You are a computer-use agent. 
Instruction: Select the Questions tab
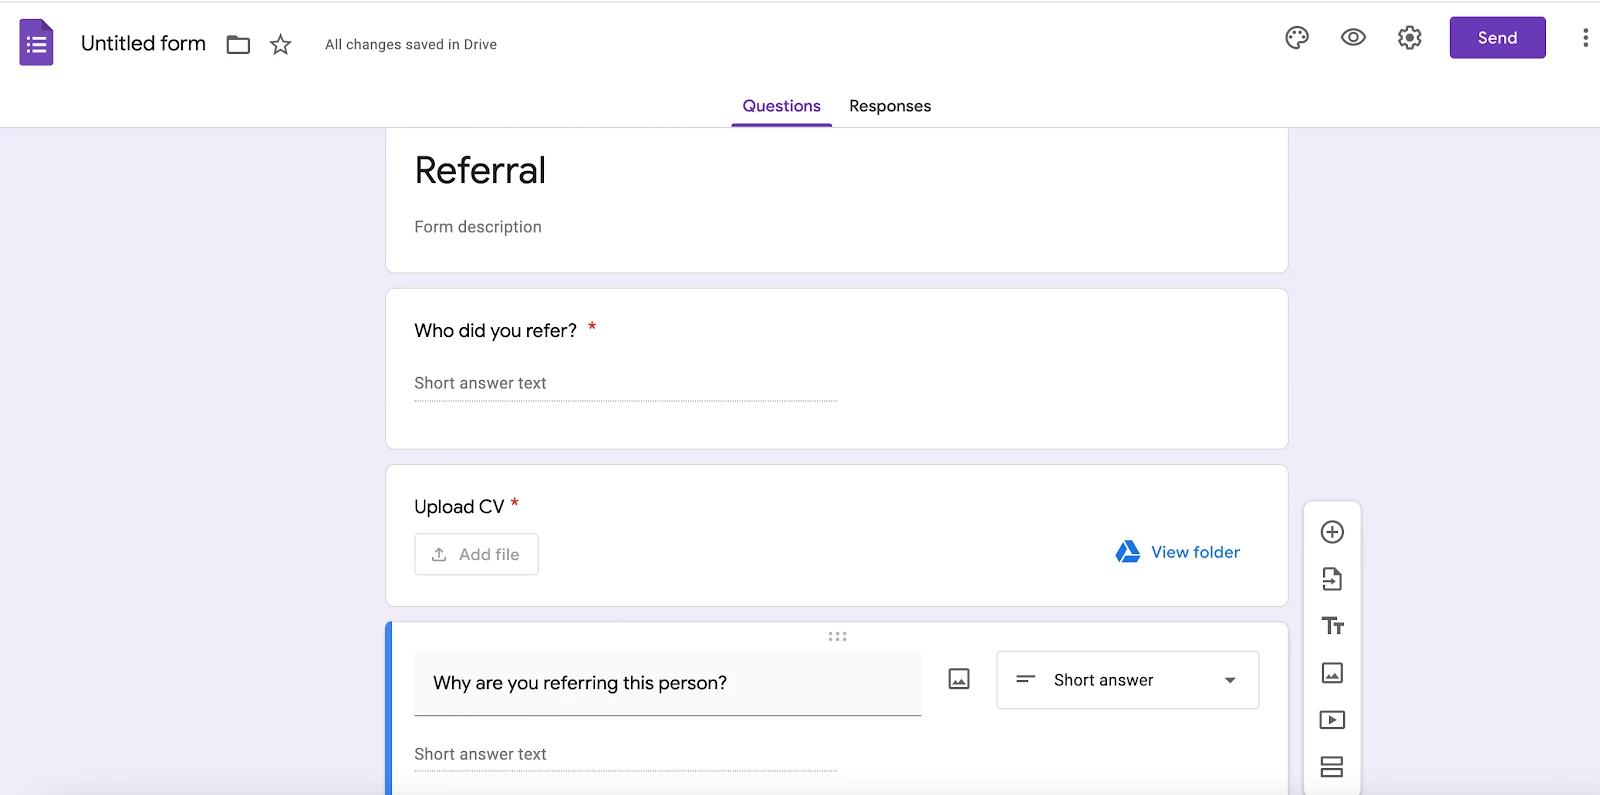[782, 106]
